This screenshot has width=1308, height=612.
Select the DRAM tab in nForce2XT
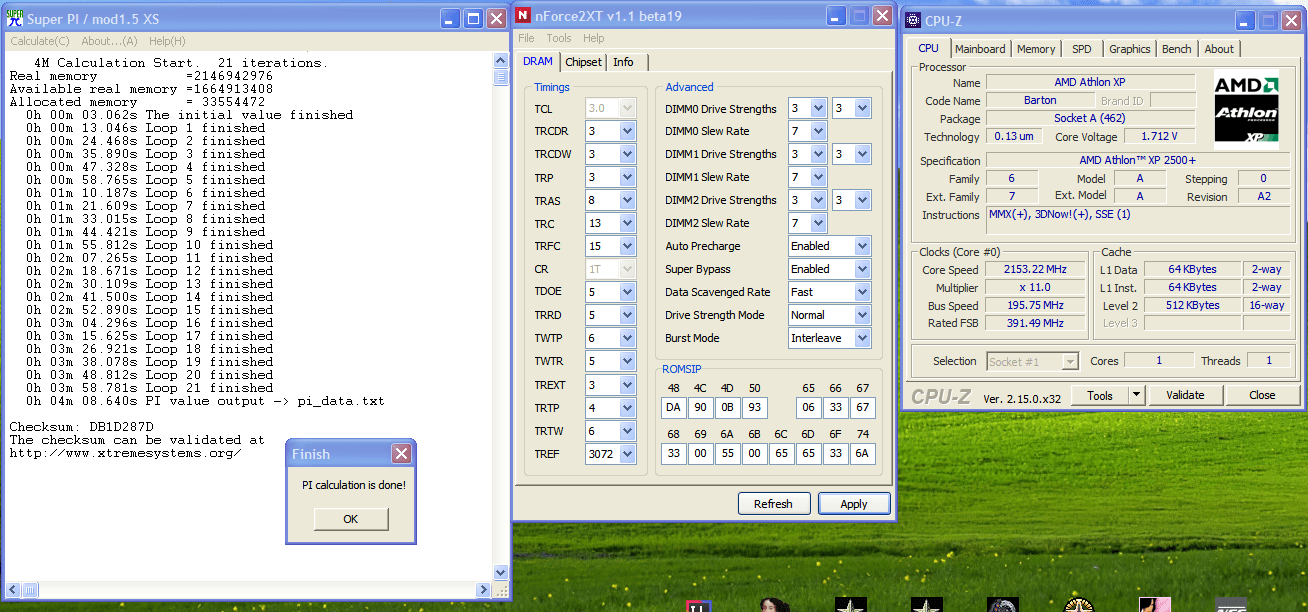[538, 61]
